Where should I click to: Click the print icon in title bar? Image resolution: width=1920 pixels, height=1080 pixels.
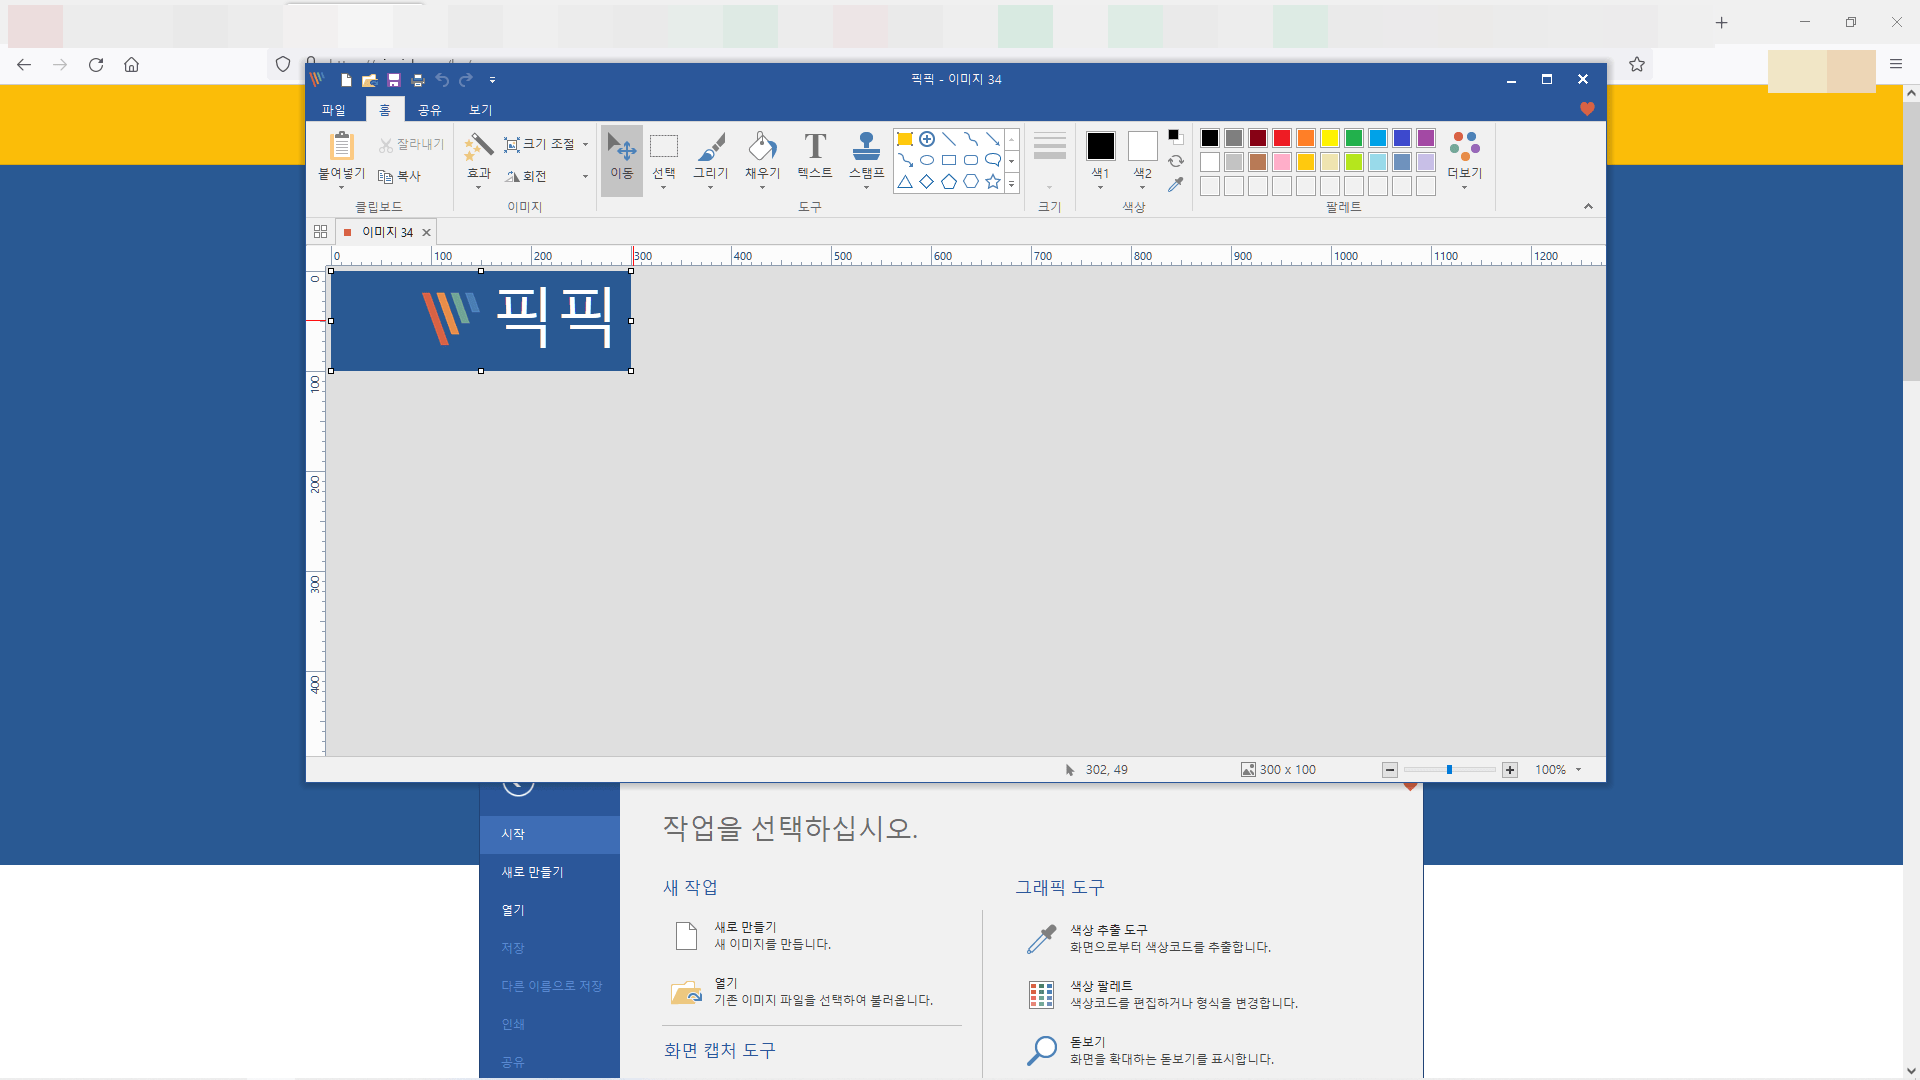click(x=418, y=80)
